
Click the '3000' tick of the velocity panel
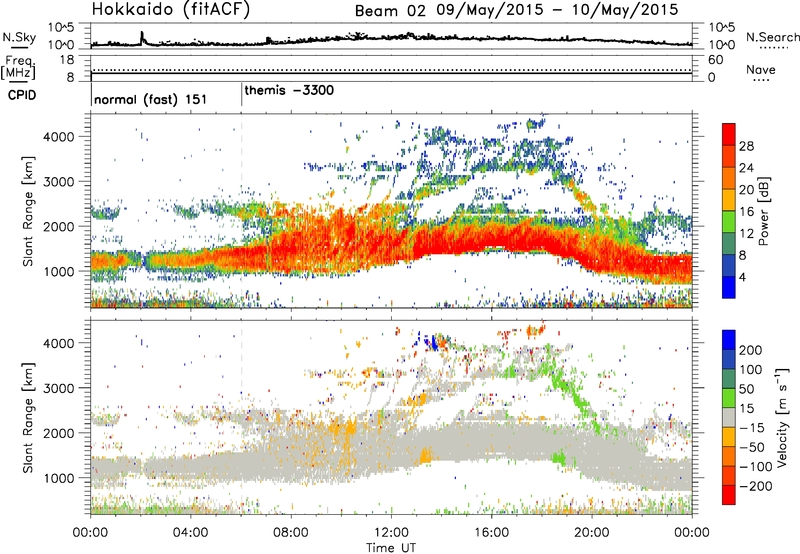[x=59, y=388]
